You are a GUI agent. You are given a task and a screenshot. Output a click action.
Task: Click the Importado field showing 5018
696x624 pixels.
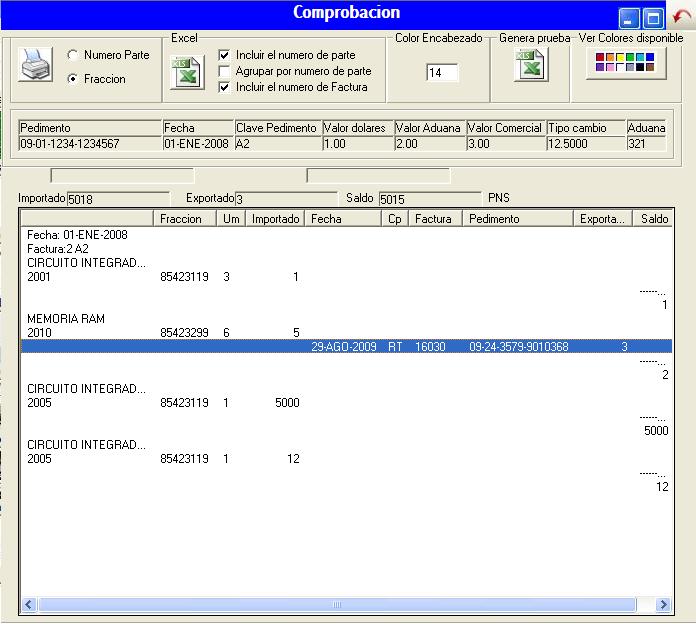[x=118, y=199]
